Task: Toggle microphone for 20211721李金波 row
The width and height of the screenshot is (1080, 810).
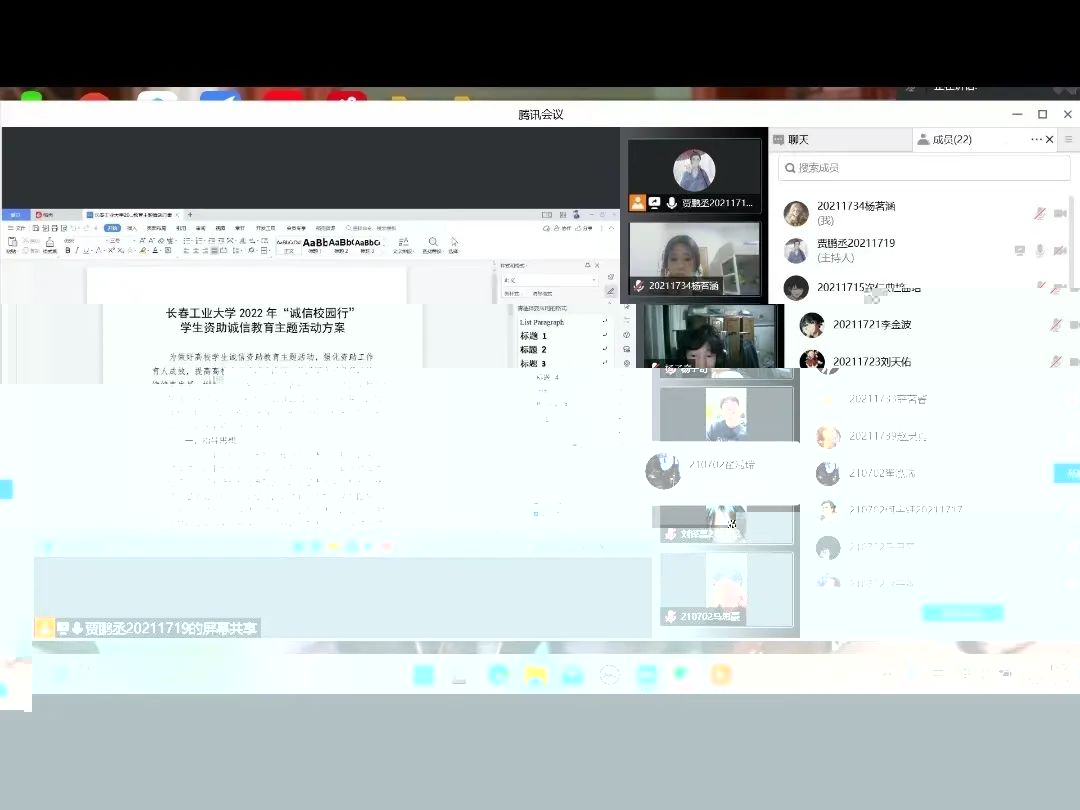Action: coord(1055,324)
